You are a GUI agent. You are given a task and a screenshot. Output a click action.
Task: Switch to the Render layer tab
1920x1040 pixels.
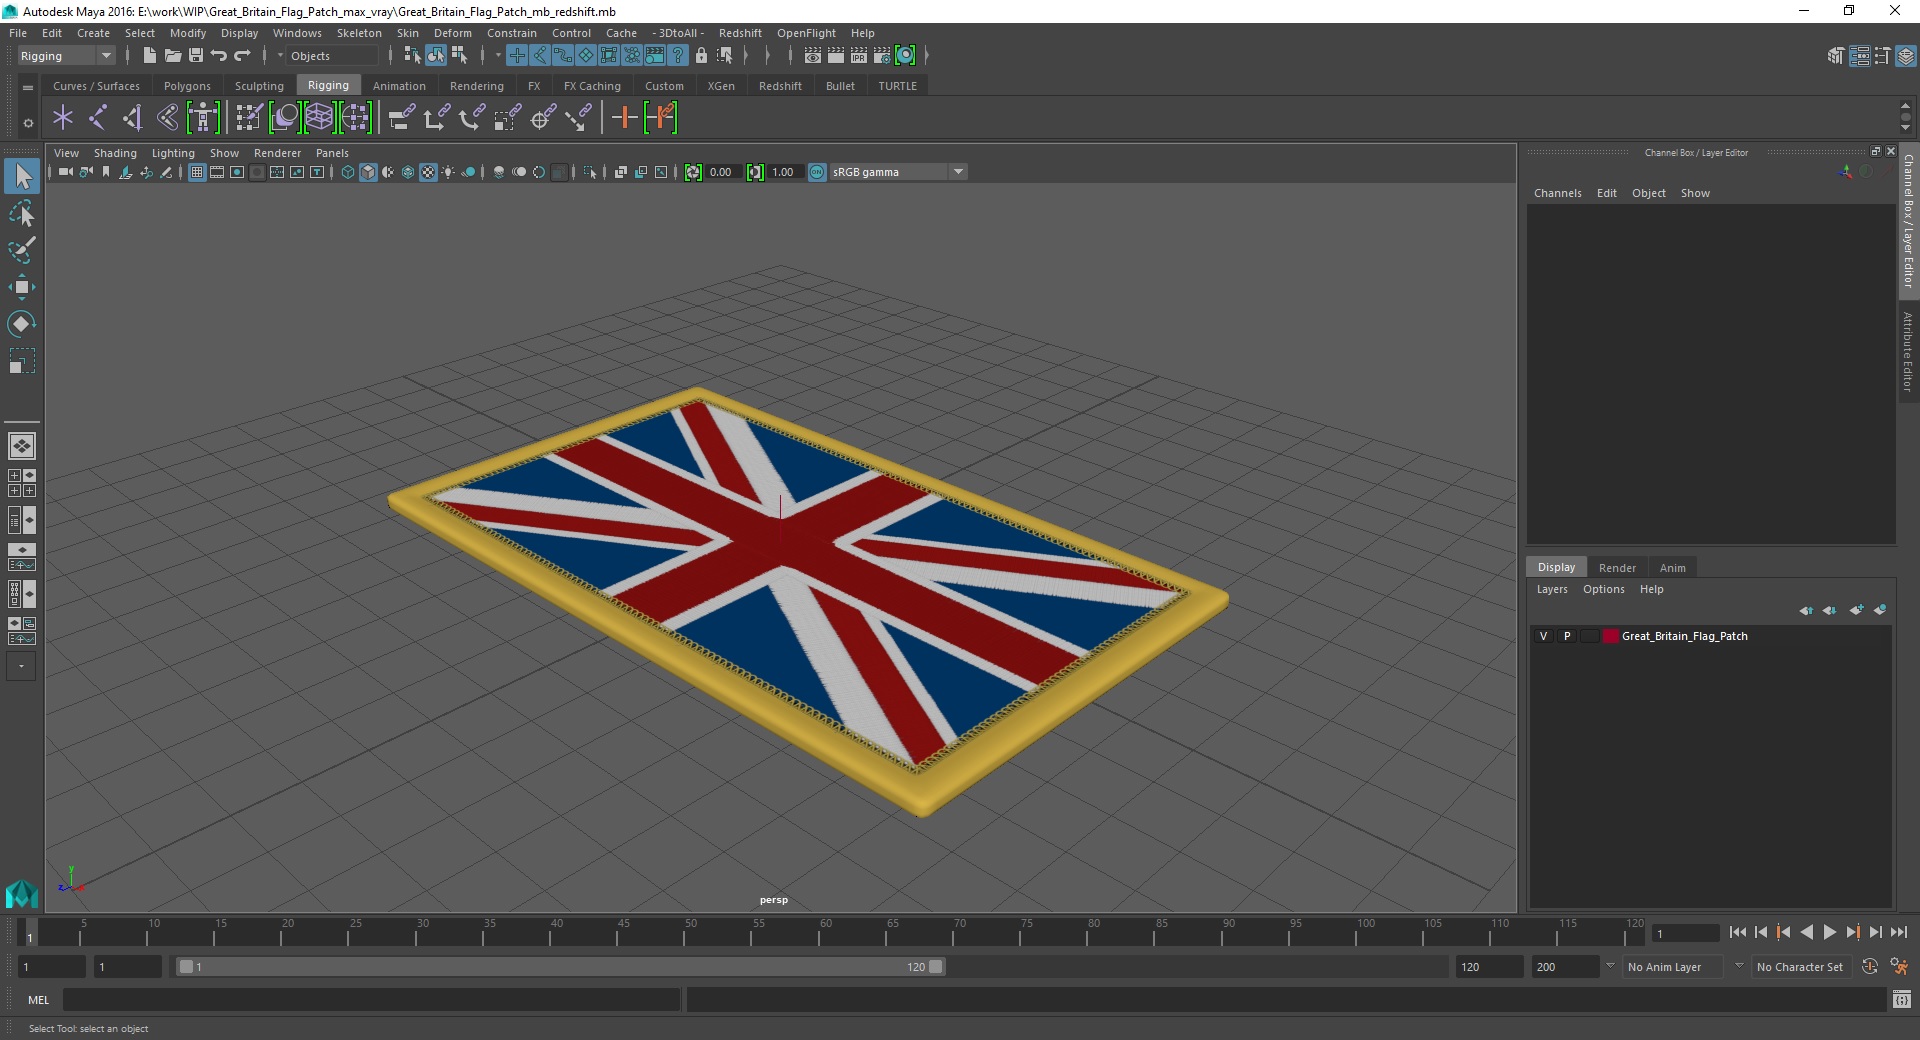1617,568
